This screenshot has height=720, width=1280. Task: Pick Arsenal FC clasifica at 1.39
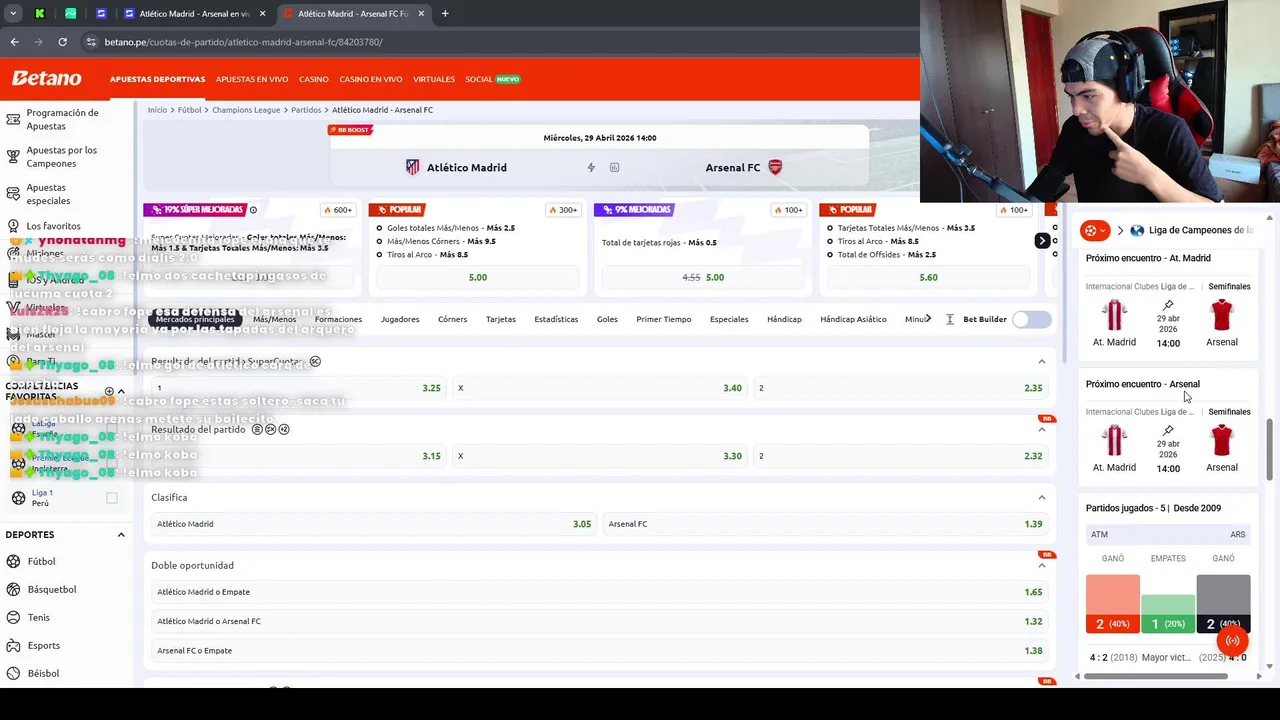[825, 524]
